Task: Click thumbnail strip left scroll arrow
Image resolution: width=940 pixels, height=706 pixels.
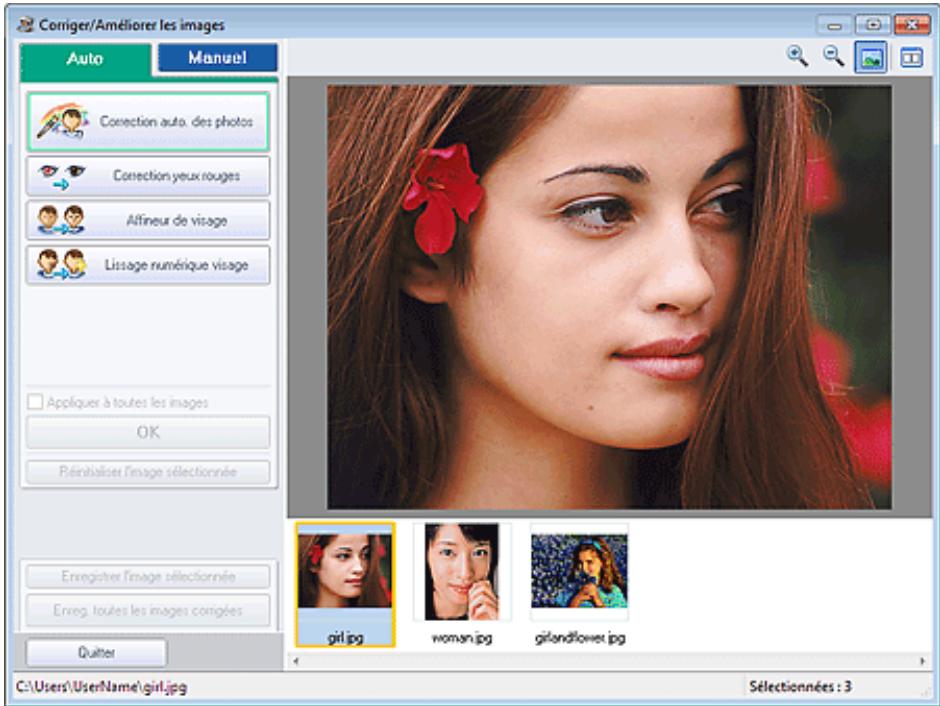Action: coord(295,661)
